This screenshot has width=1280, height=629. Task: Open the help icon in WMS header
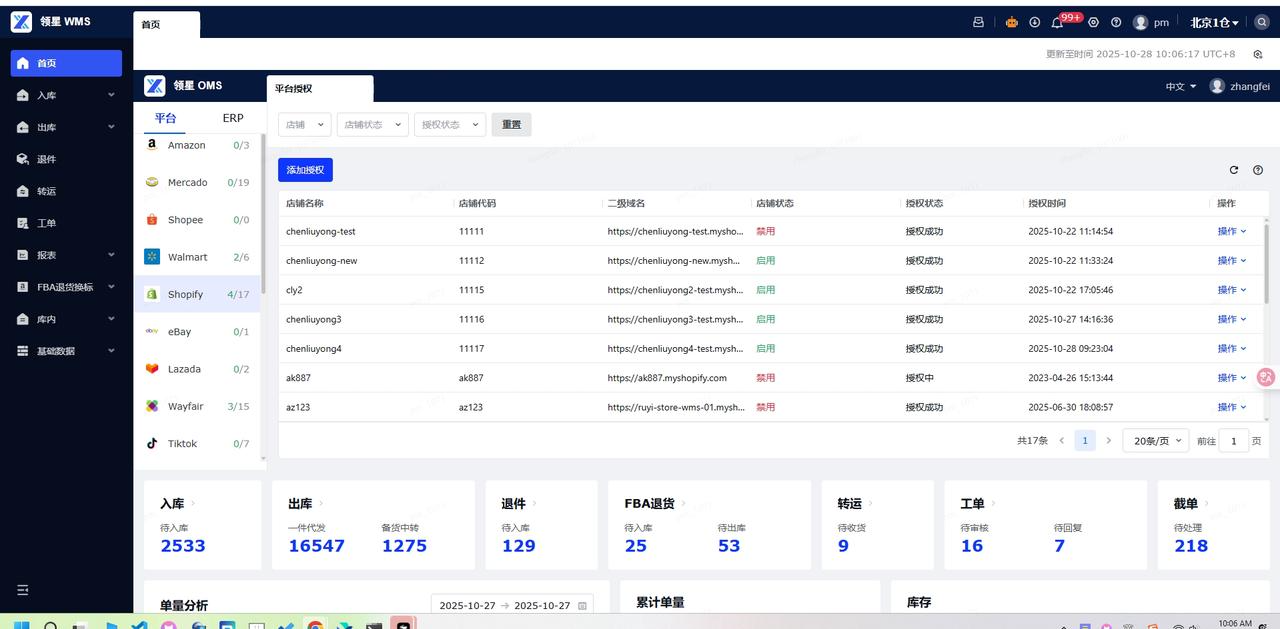coord(1116,22)
